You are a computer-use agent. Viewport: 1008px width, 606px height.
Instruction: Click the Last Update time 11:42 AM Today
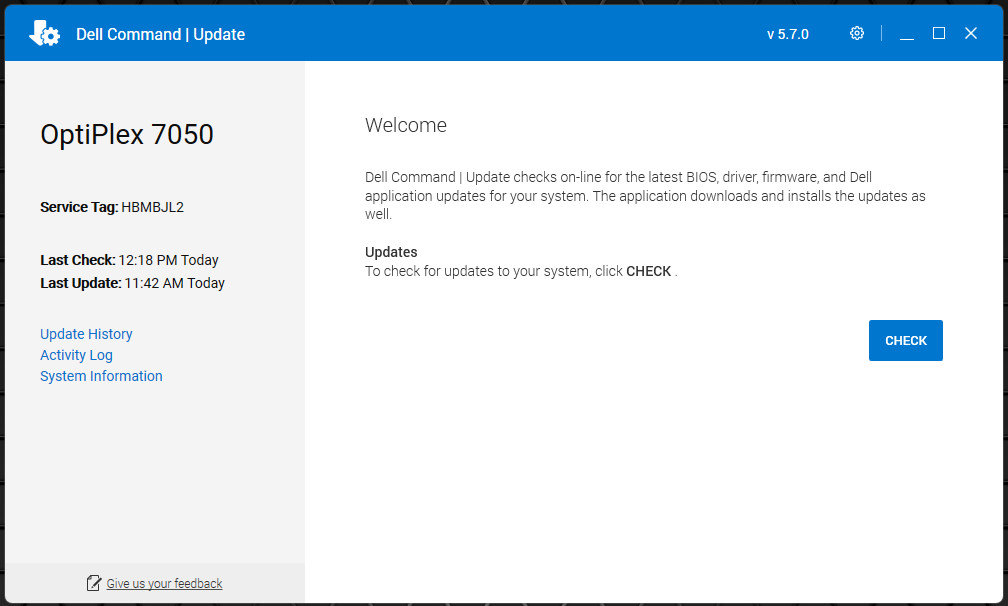tap(174, 283)
